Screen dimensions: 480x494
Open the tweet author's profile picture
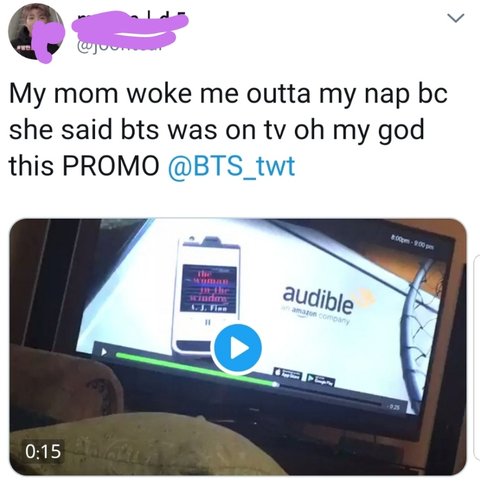tap(36, 32)
